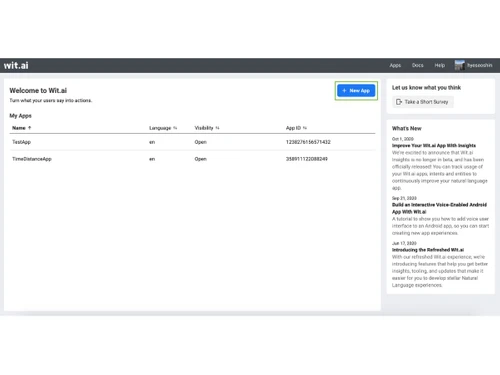The height and width of the screenshot is (375, 500).
Task: Open the TimeDistanceApp row
Action: [x=192, y=159]
